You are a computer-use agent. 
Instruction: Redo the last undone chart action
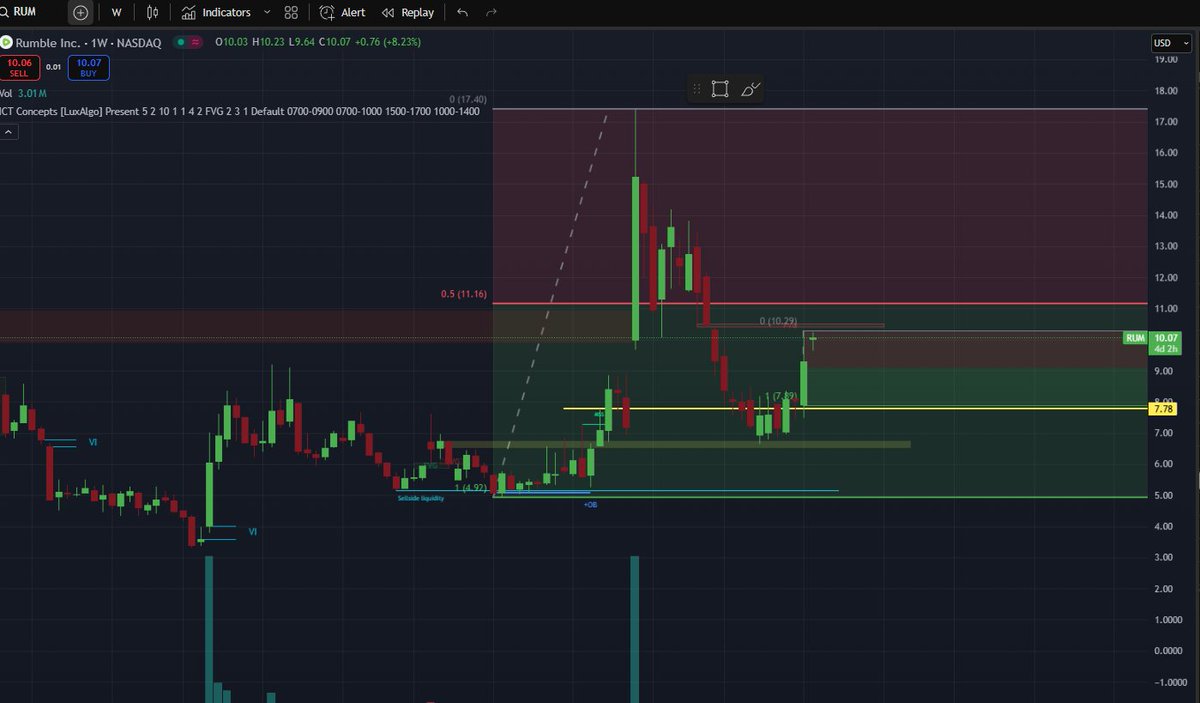[x=490, y=12]
